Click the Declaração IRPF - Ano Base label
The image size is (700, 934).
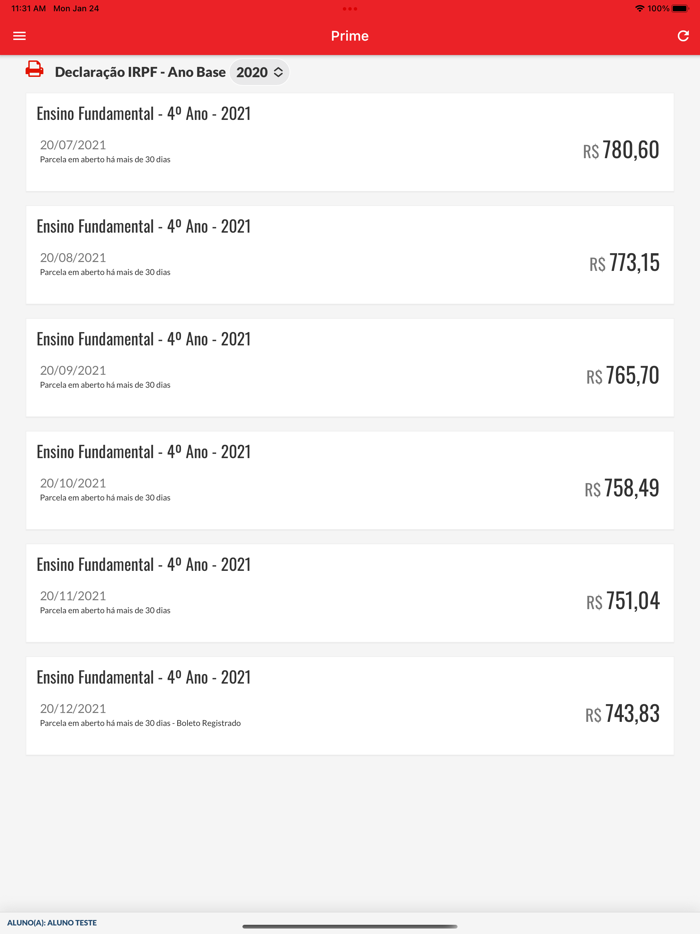[140, 72]
